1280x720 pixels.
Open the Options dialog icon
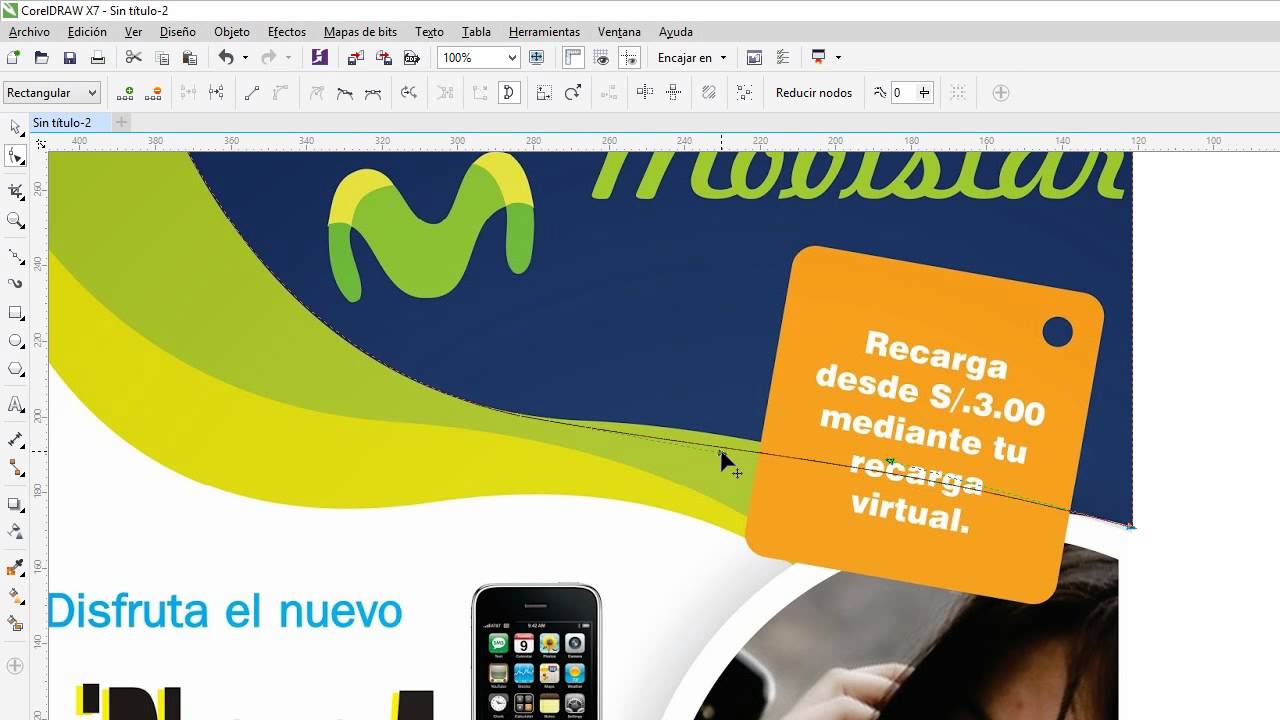click(x=783, y=58)
